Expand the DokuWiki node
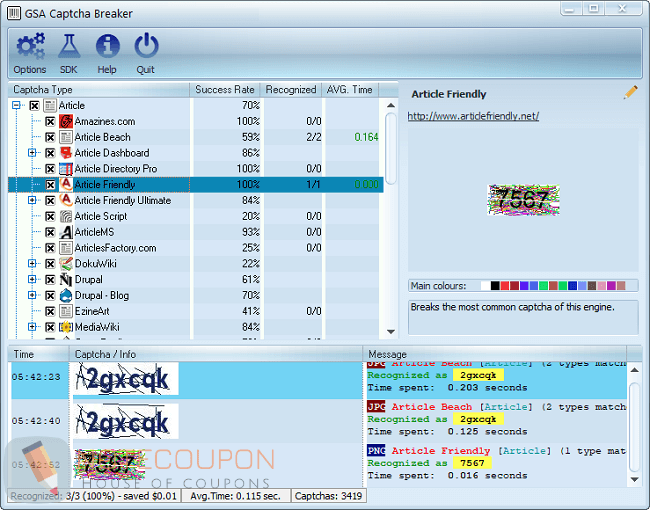650x510 pixels. click(32, 263)
